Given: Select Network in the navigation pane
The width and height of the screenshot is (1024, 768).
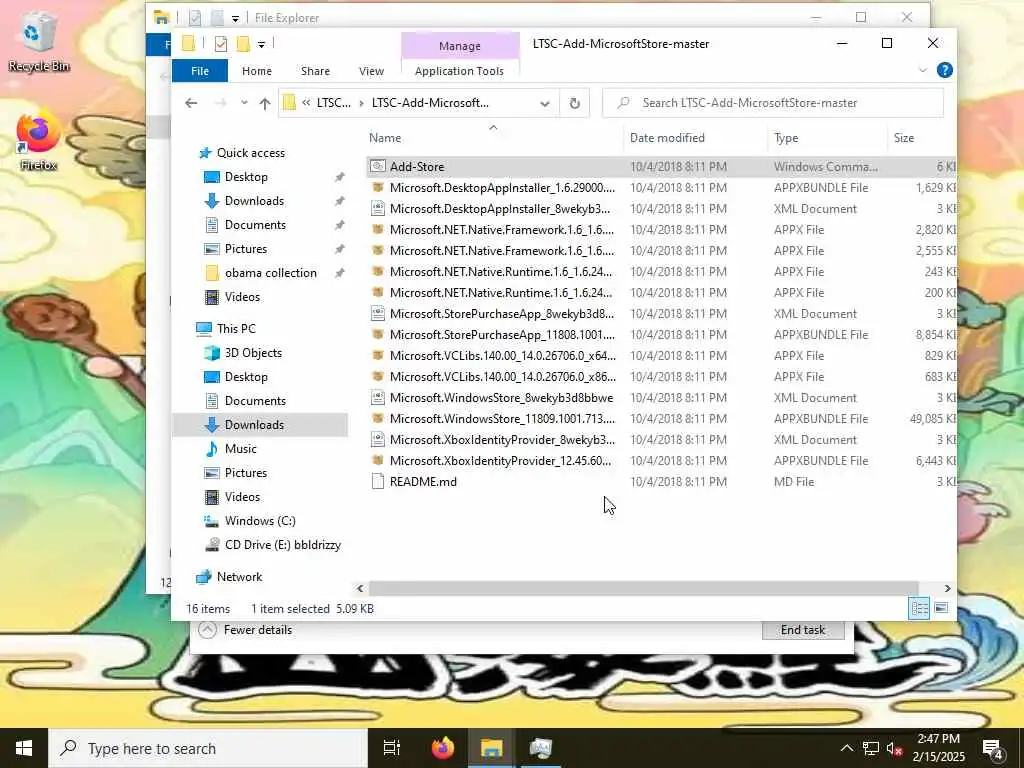Looking at the screenshot, I should click(x=239, y=577).
